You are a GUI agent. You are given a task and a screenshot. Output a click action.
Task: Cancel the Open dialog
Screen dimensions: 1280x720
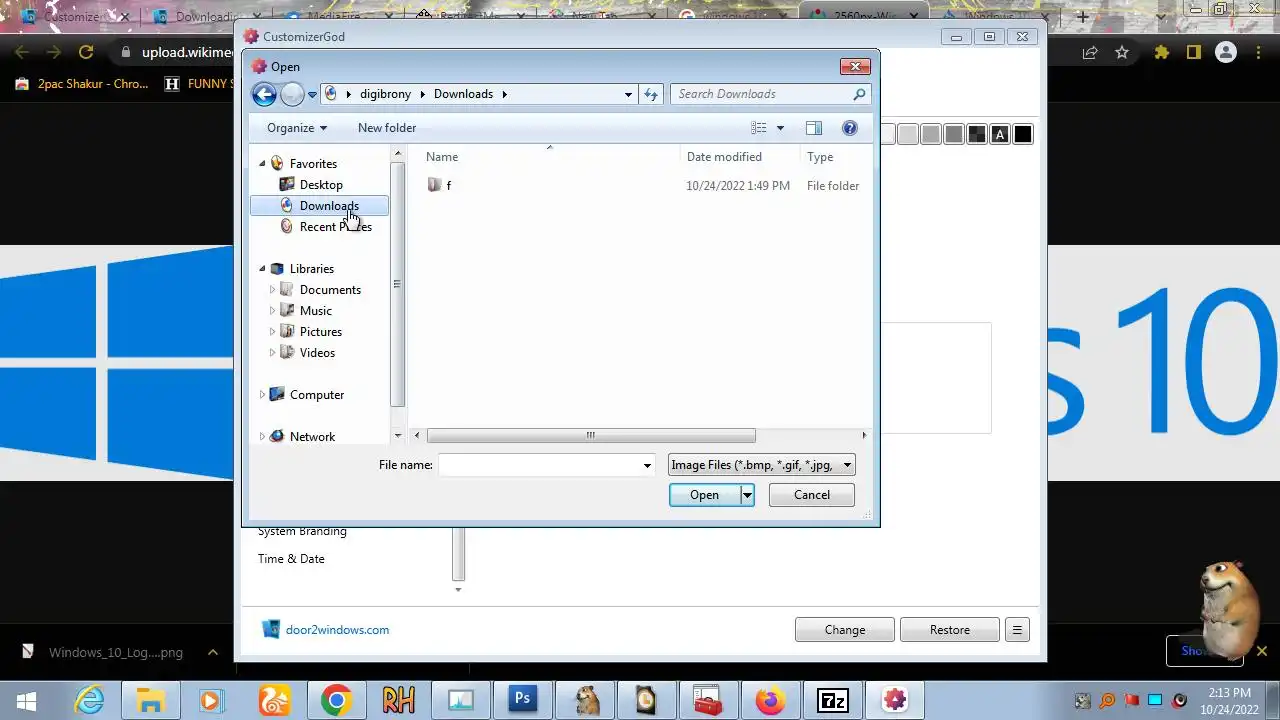click(812, 495)
